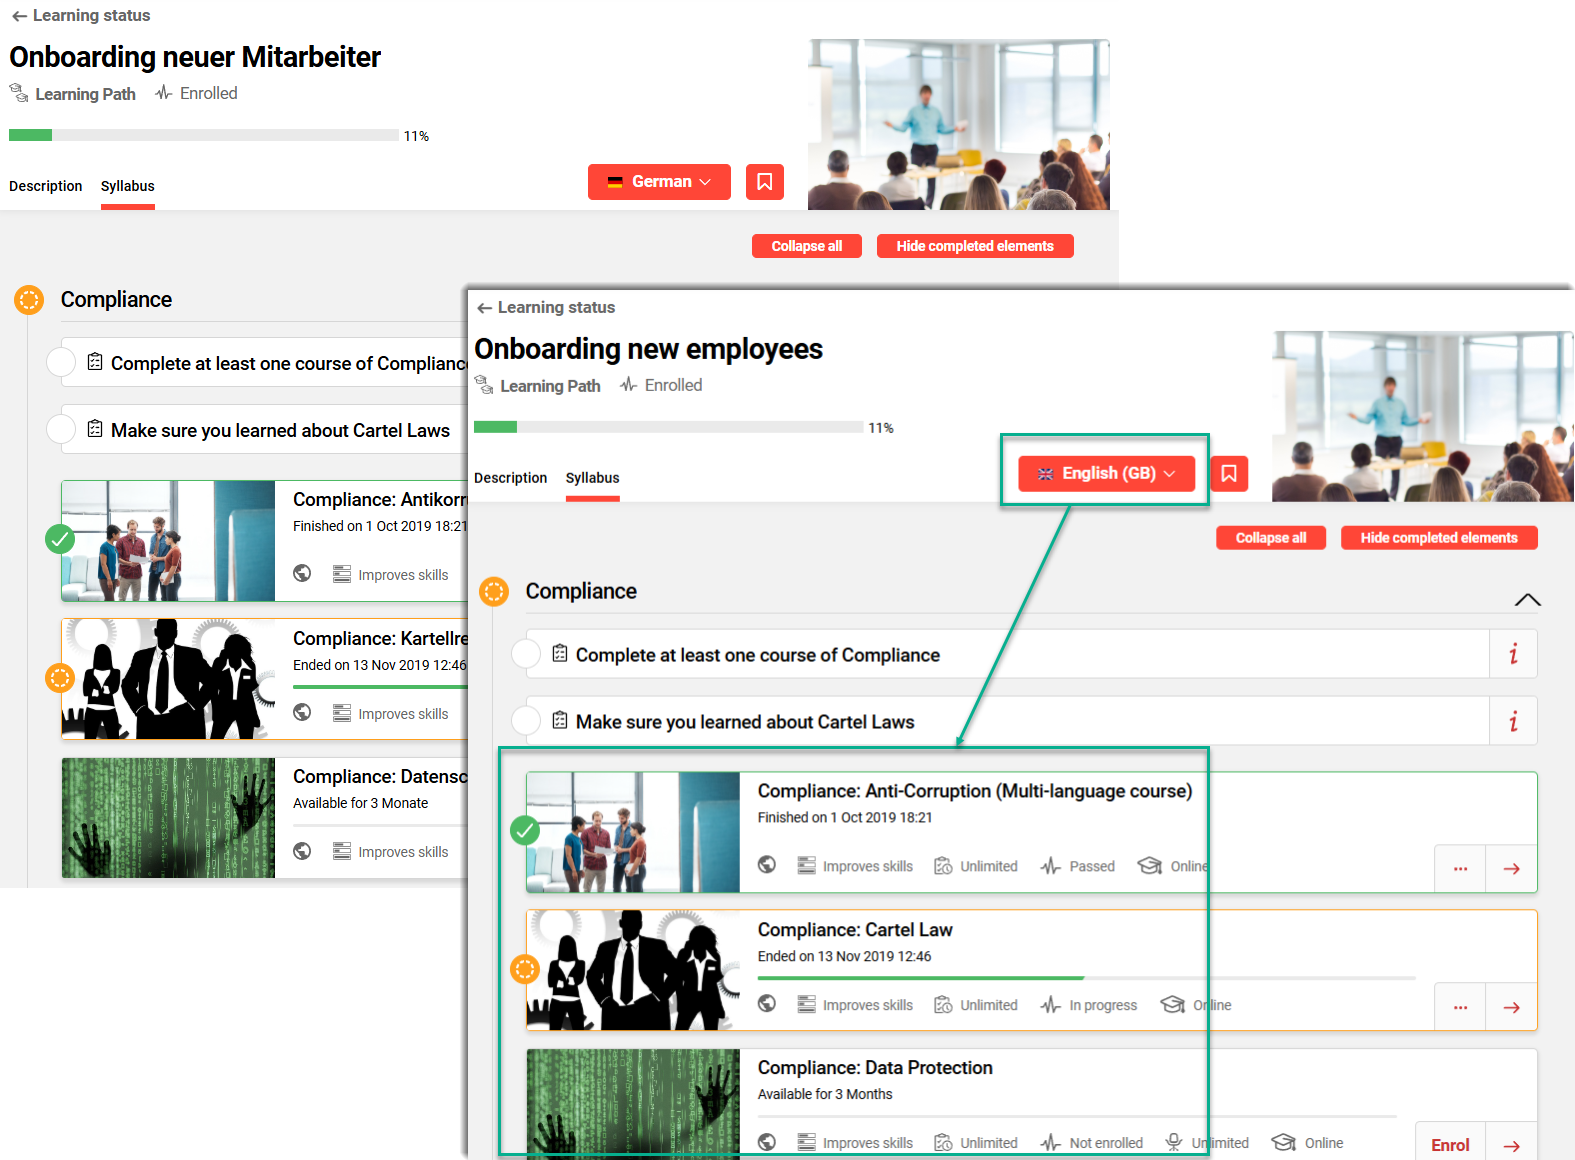This screenshot has width=1575, height=1160.
Task: Toggle circle for Cartel Laws task in German view
Action: (x=61, y=429)
